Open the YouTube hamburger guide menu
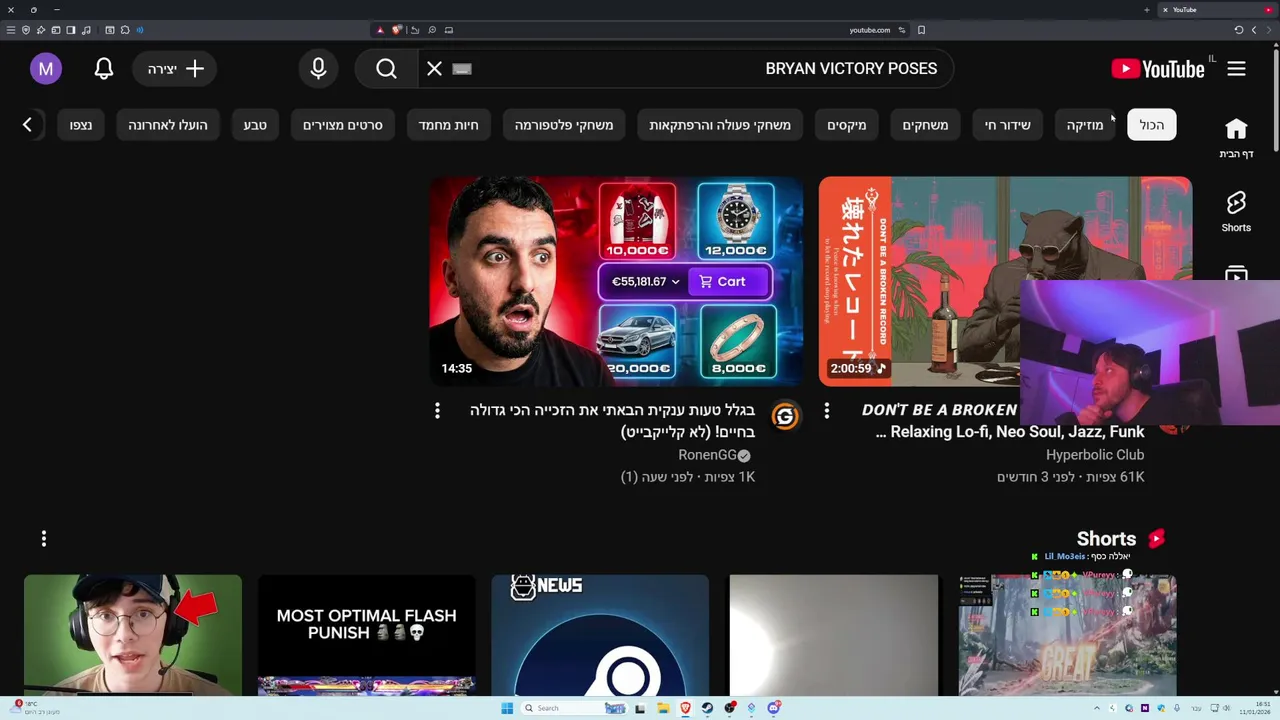1280x720 pixels. point(1236,69)
